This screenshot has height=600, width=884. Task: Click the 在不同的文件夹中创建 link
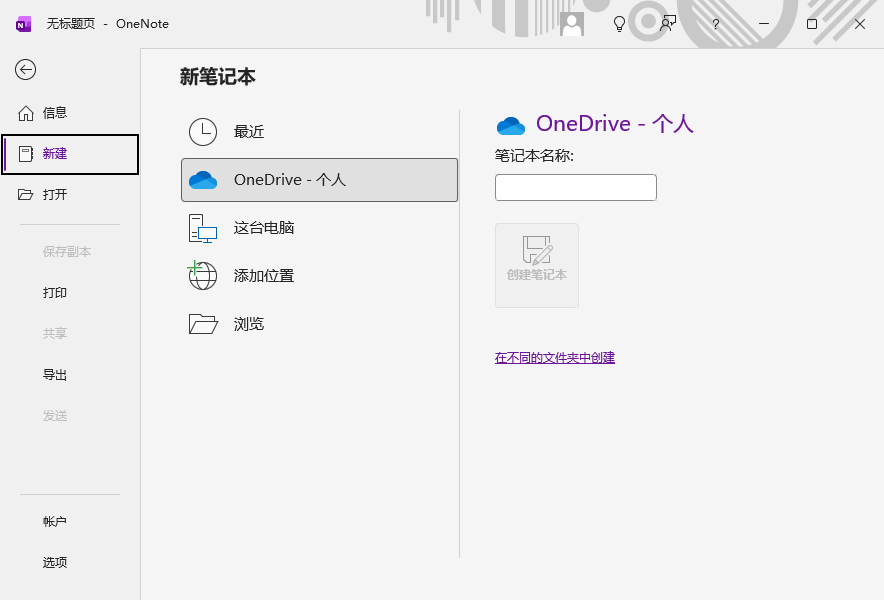pyautogui.click(x=555, y=358)
